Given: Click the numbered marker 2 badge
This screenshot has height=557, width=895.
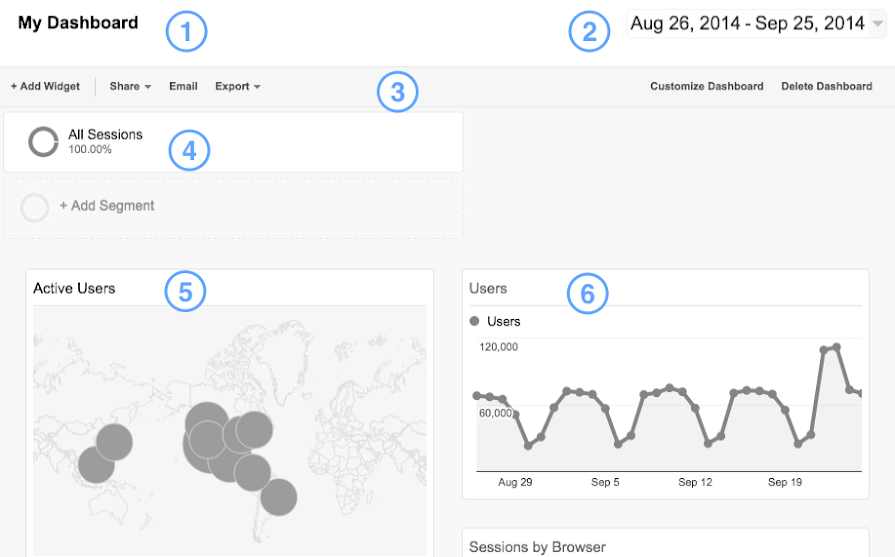Looking at the screenshot, I should pyautogui.click(x=589, y=33).
